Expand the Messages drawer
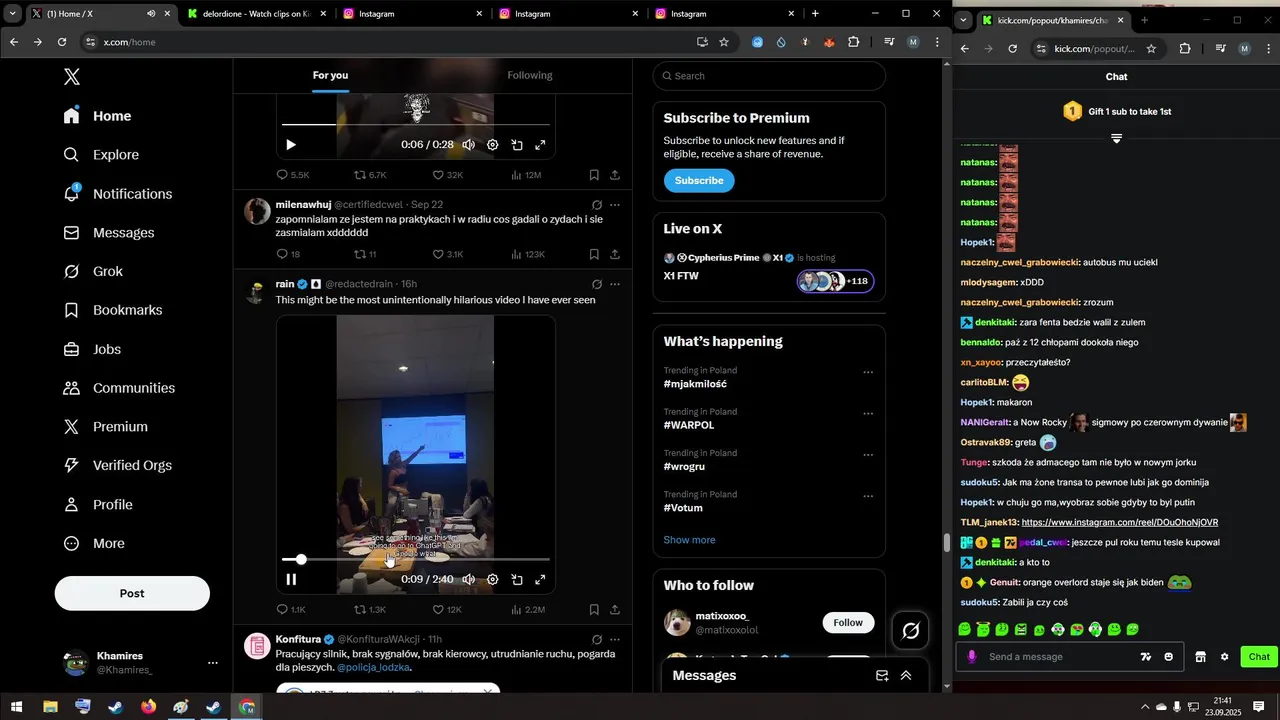Viewport: 1280px width, 720px height. click(906, 676)
